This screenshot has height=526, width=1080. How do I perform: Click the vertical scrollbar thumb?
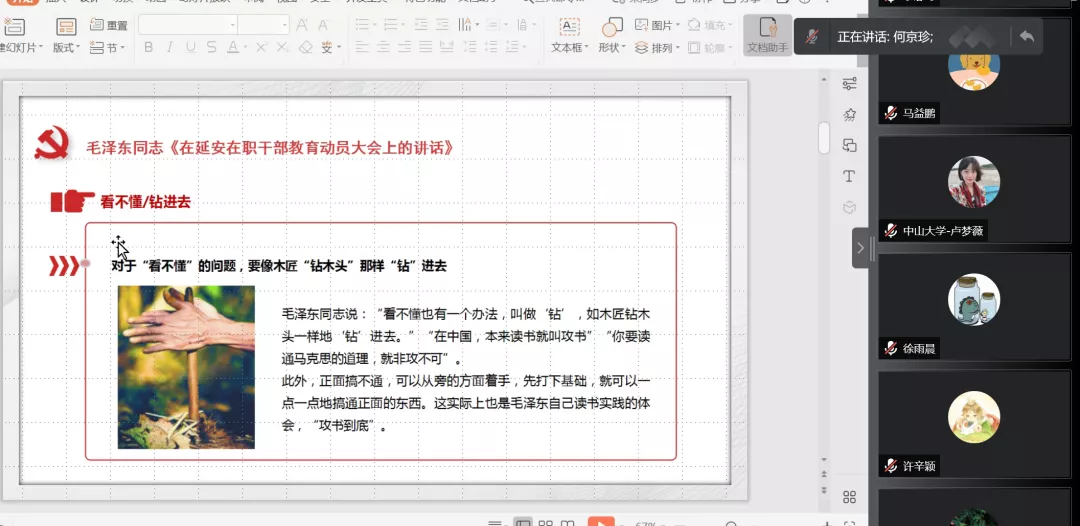click(x=824, y=138)
